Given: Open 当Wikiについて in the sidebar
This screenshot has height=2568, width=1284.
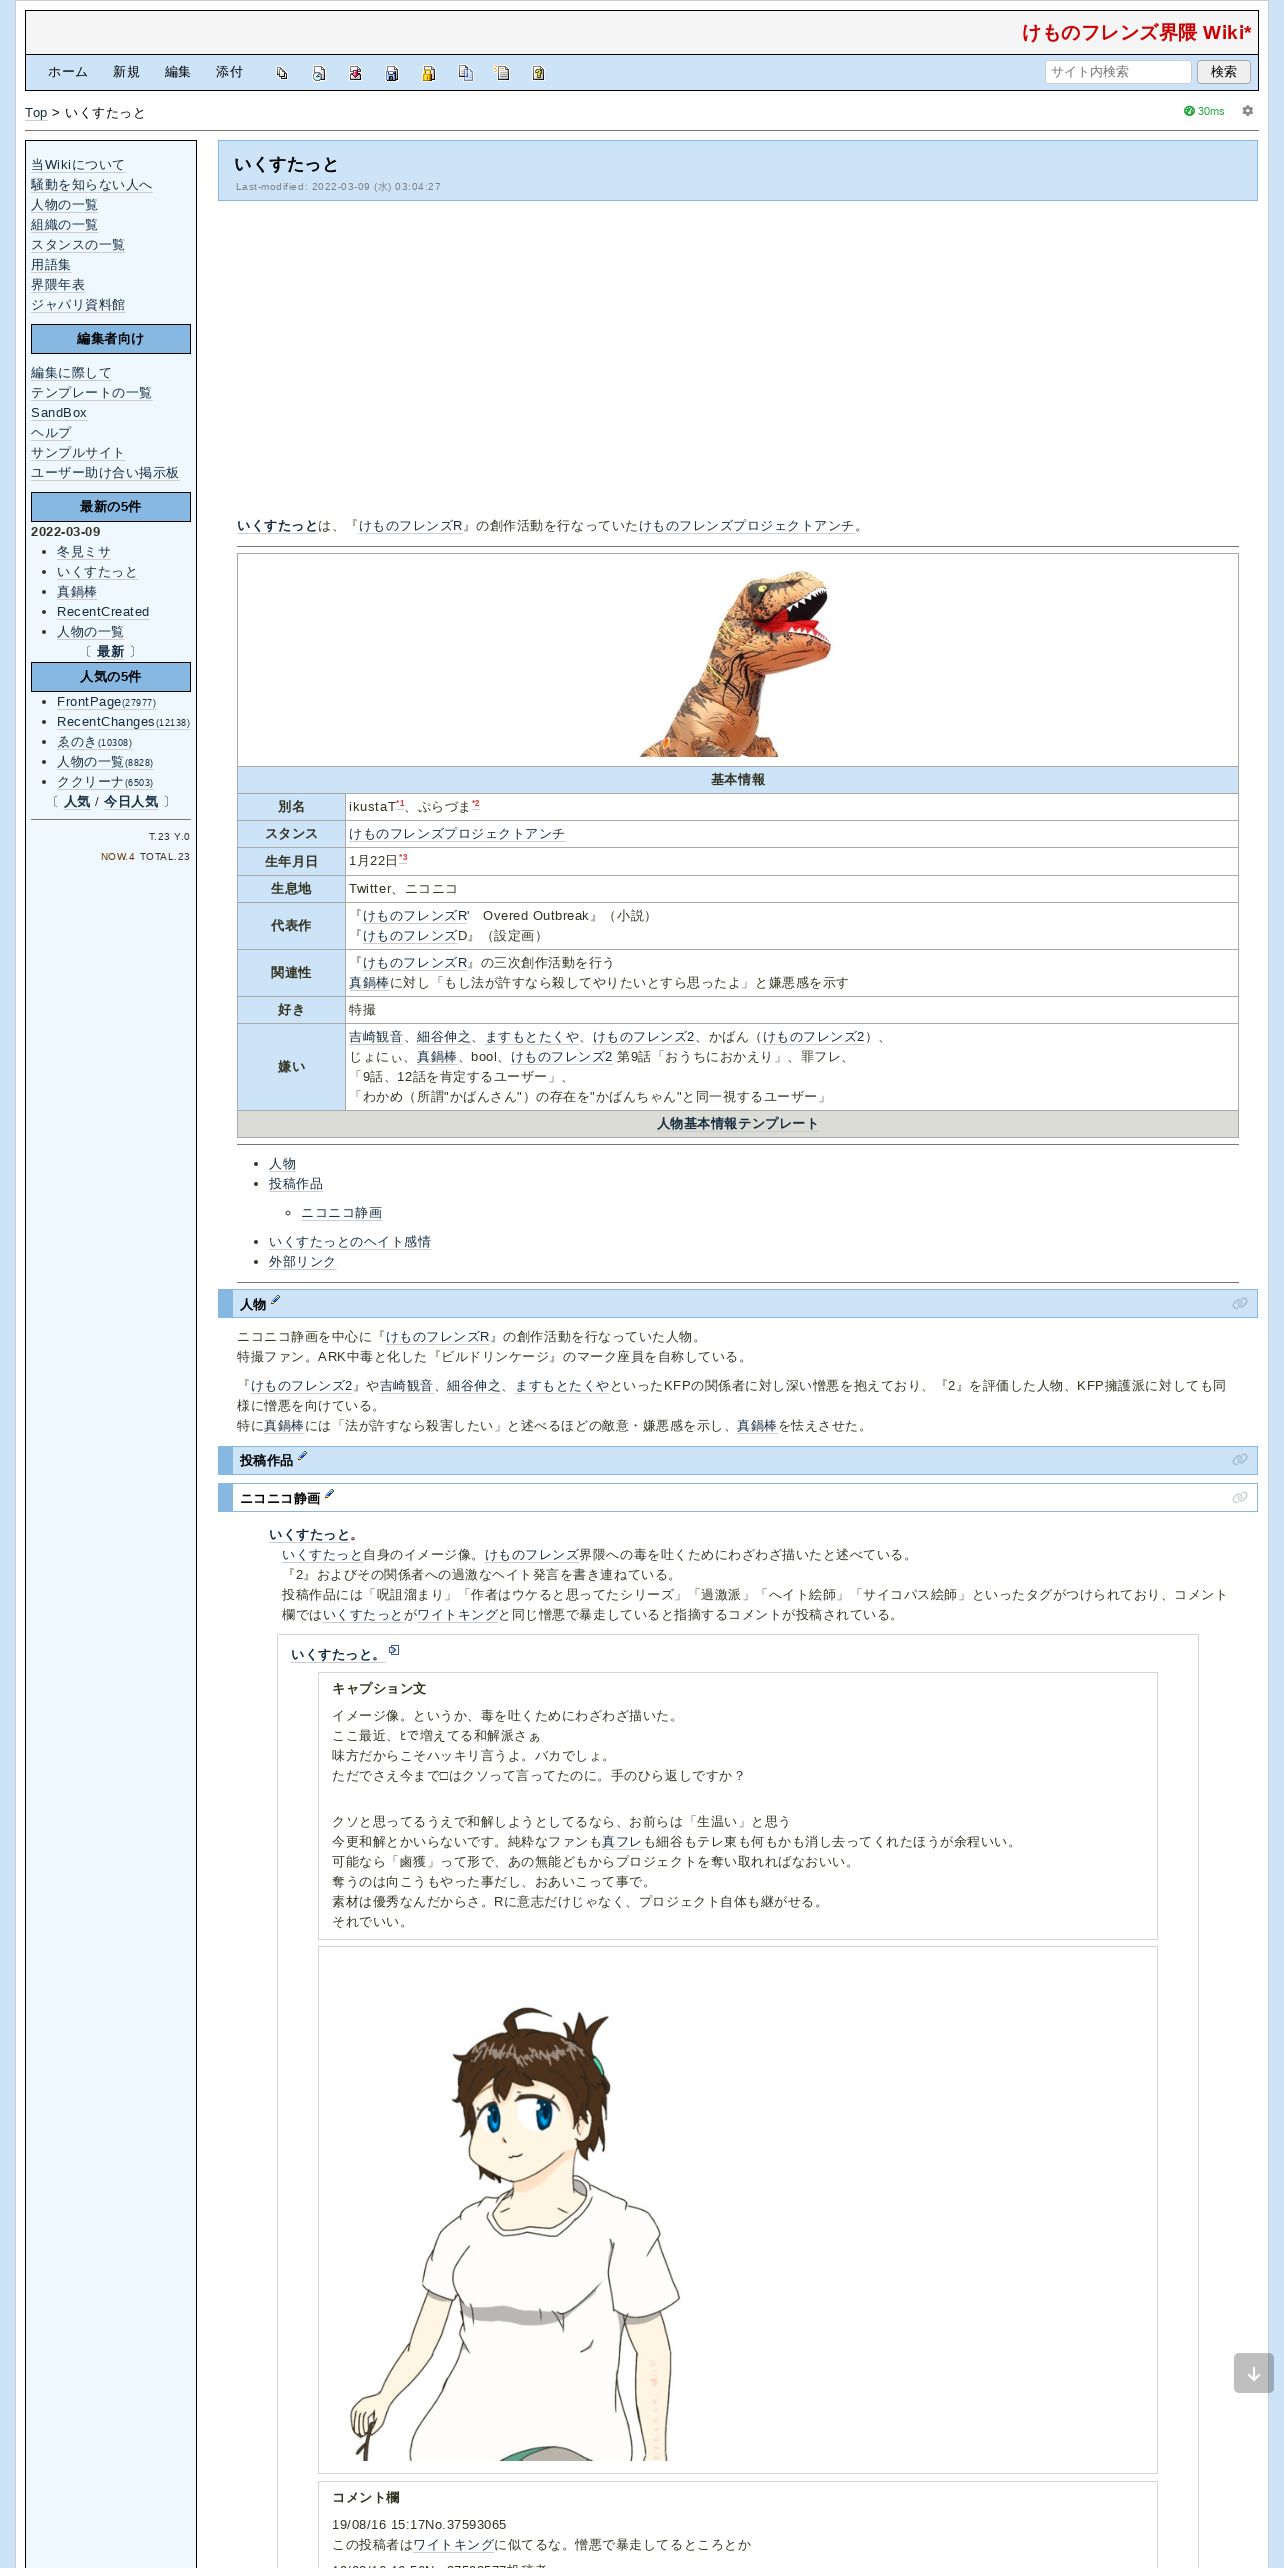Looking at the screenshot, I should click(78, 165).
